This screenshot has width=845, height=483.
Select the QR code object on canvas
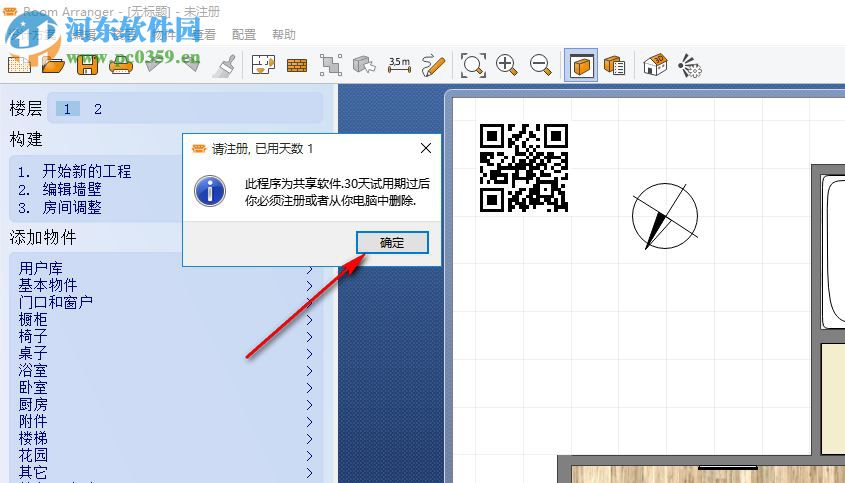524,168
